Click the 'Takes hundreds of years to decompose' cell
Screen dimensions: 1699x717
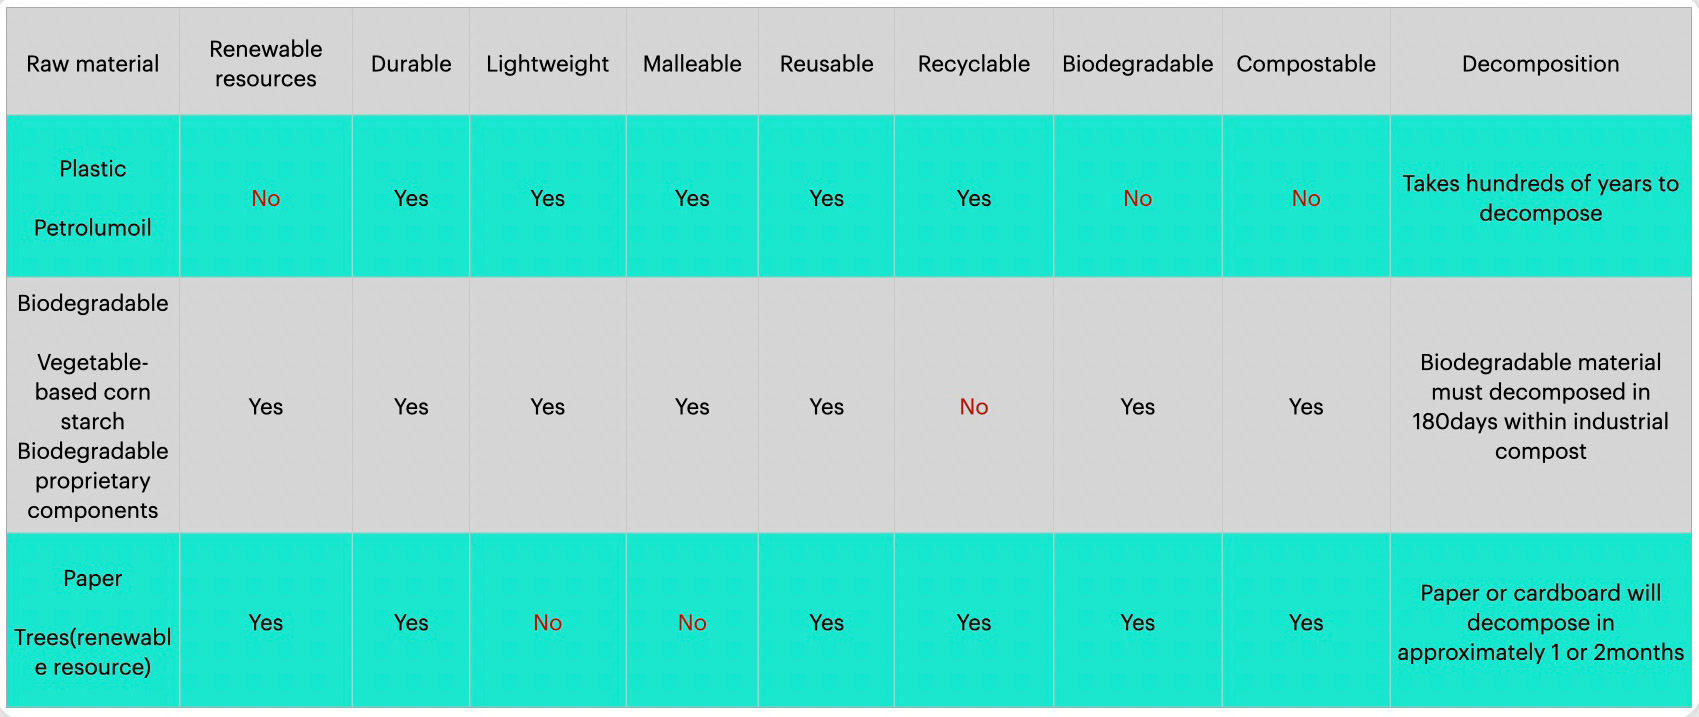click(x=1541, y=197)
